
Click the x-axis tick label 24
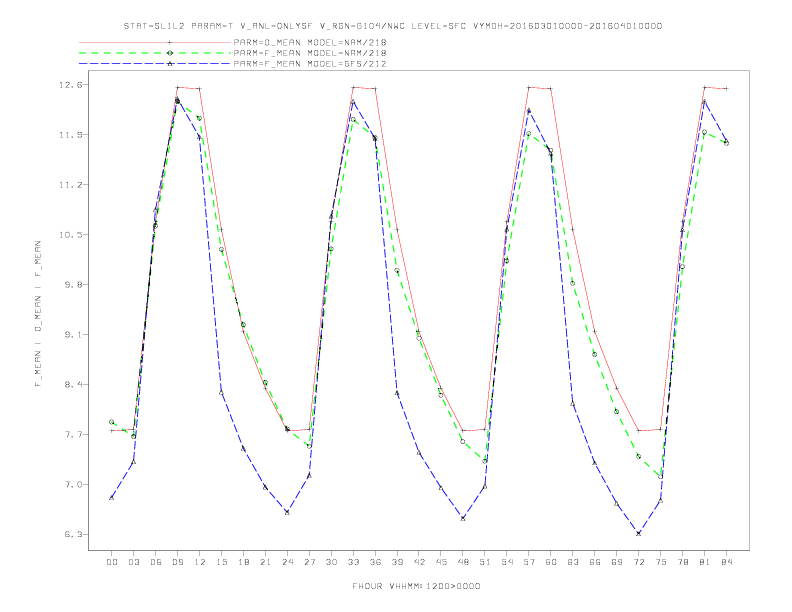pos(287,562)
